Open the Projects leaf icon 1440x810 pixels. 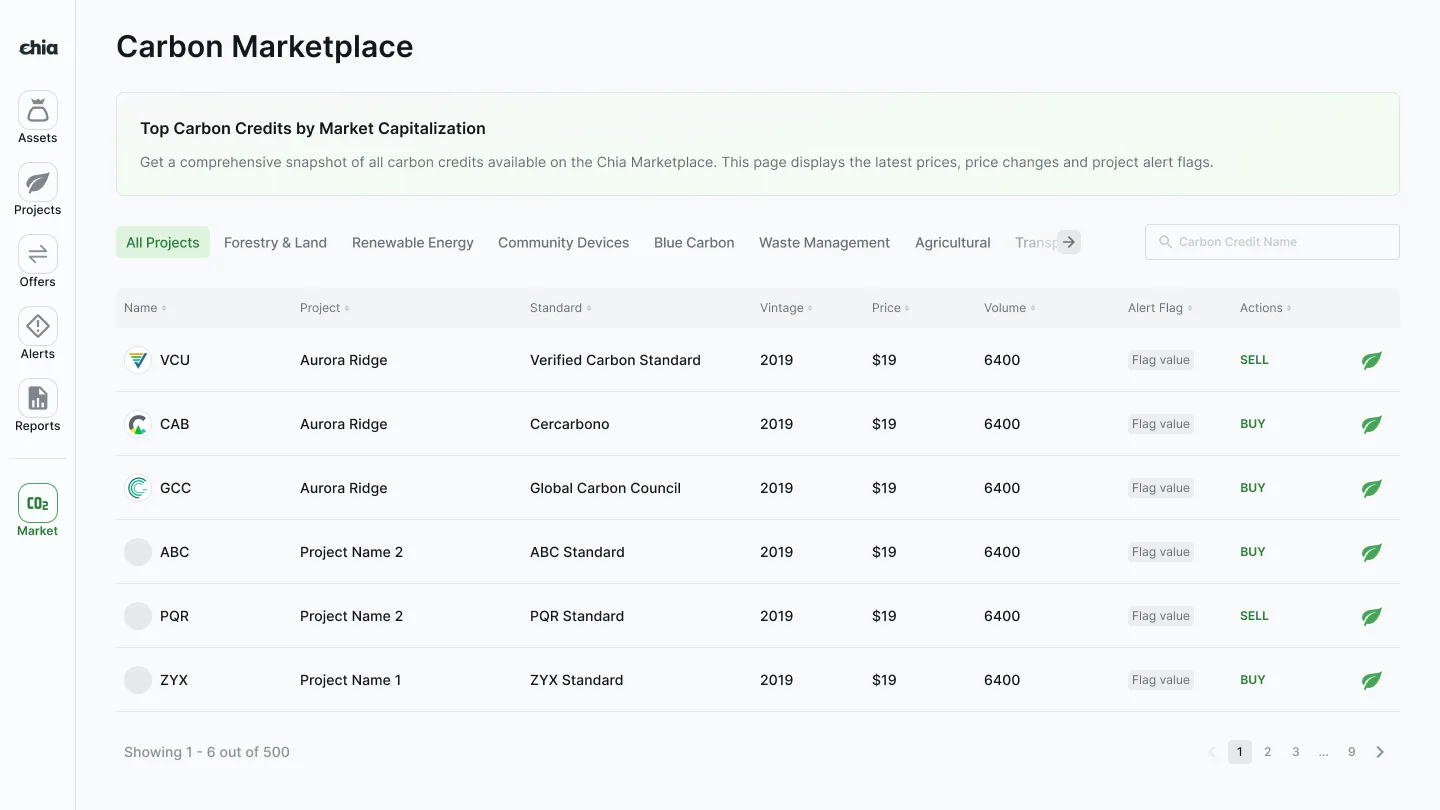pyautogui.click(x=38, y=182)
